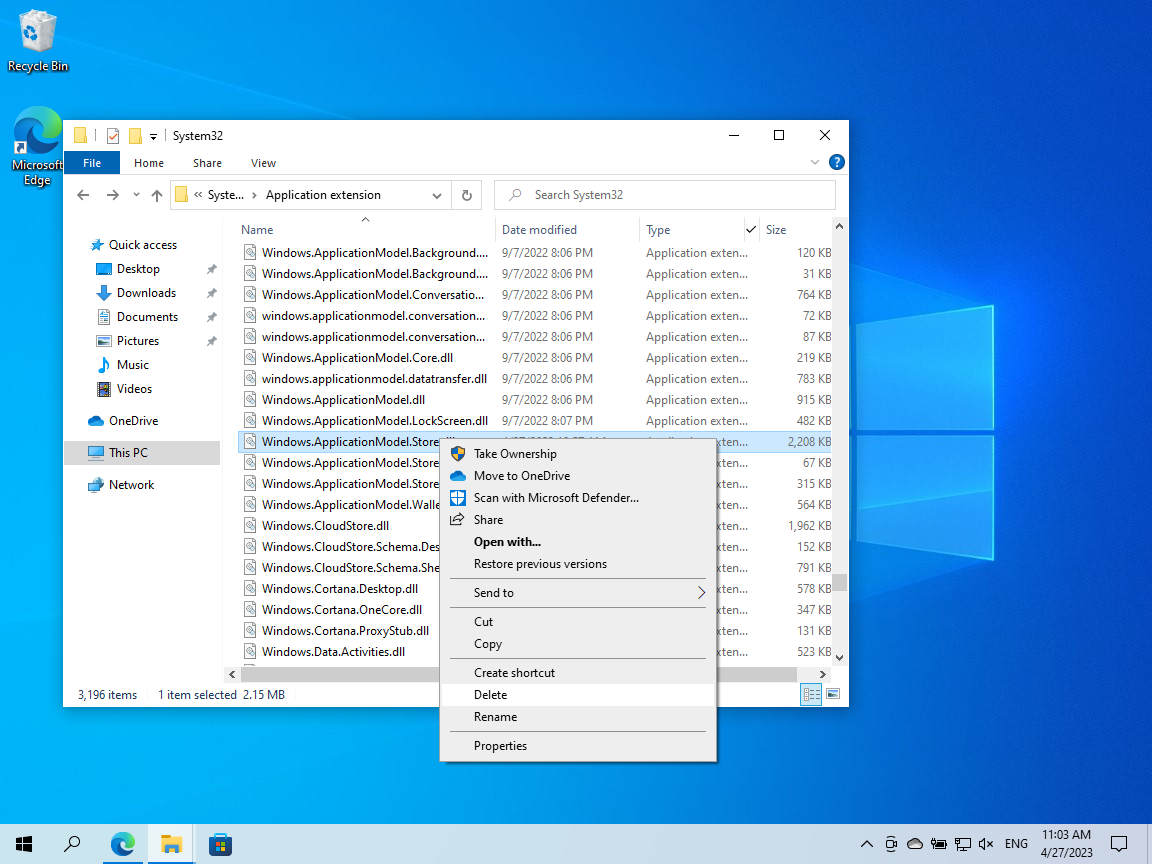Image resolution: width=1152 pixels, height=864 pixels.
Task: Choose Create shortcut in the context menu
Action: point(577,673)
